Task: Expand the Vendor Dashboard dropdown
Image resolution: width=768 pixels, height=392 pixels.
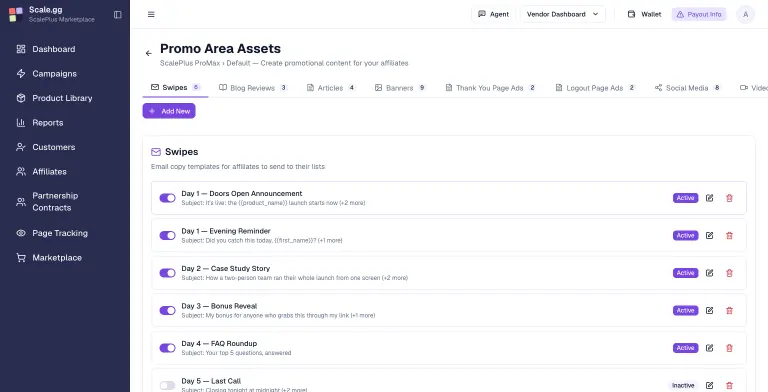Action: point(563,14)
